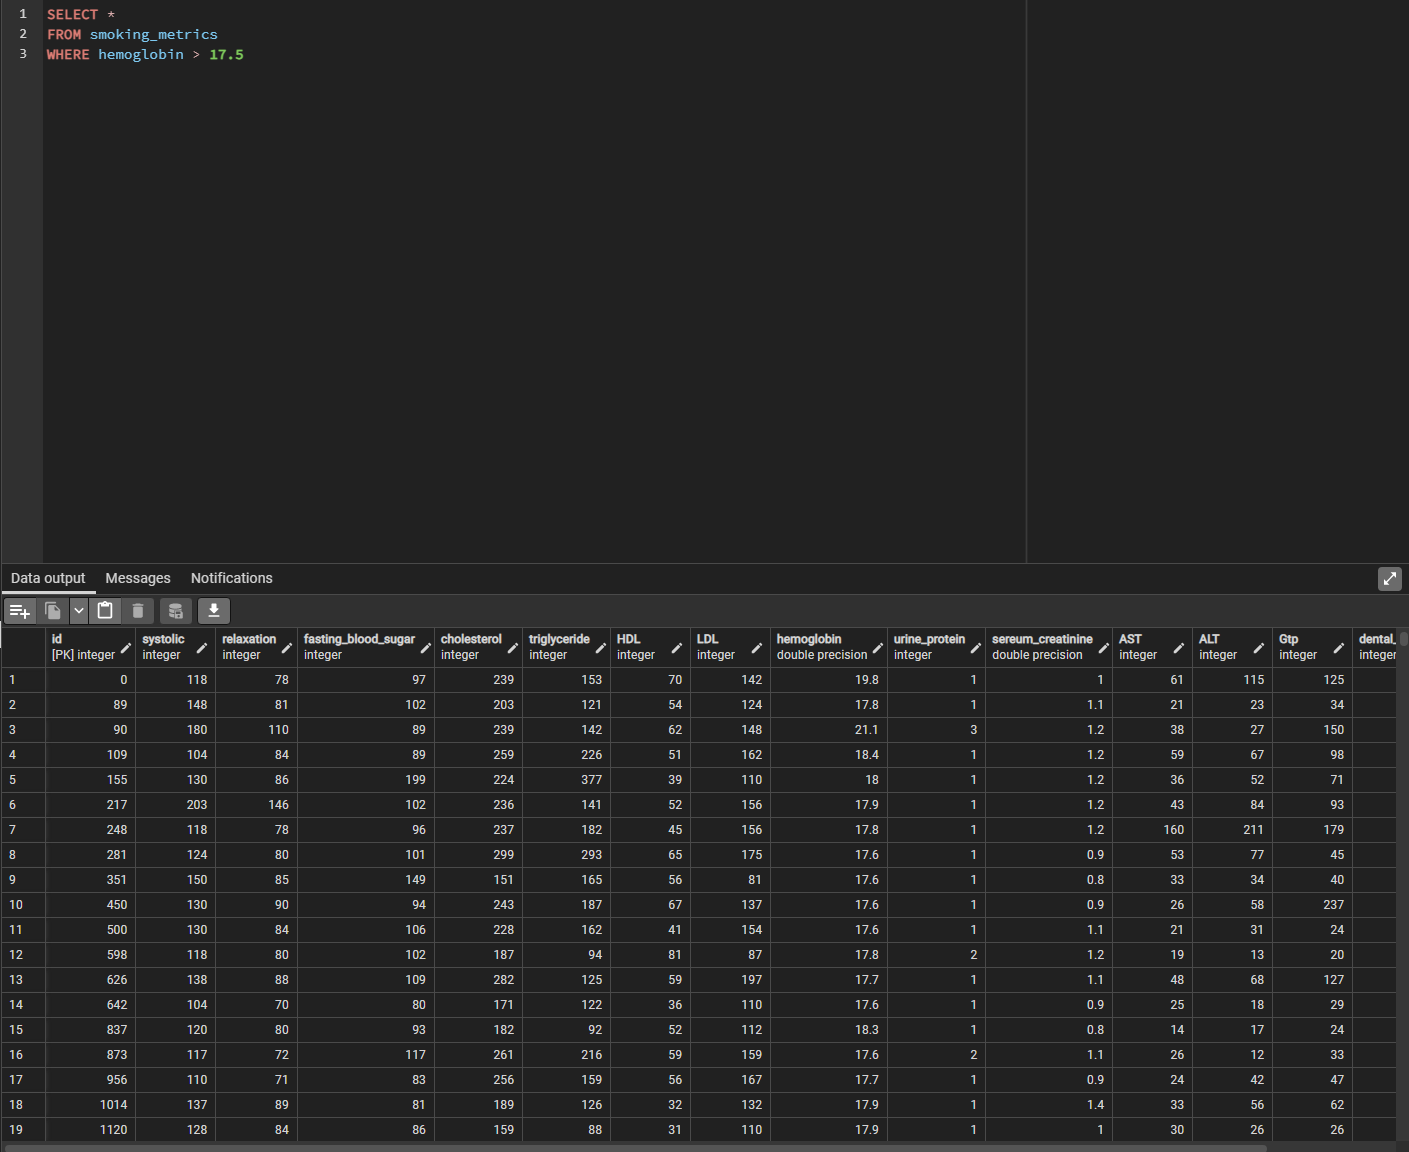Save data changes using the database-save icon

coord(176,610)
